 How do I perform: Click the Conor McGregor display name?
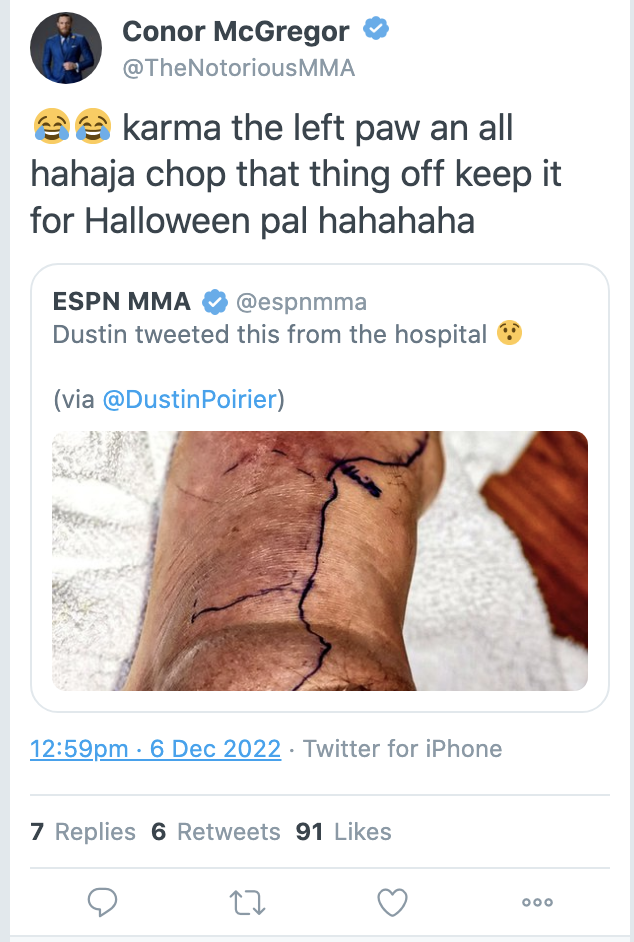(236, 31)
